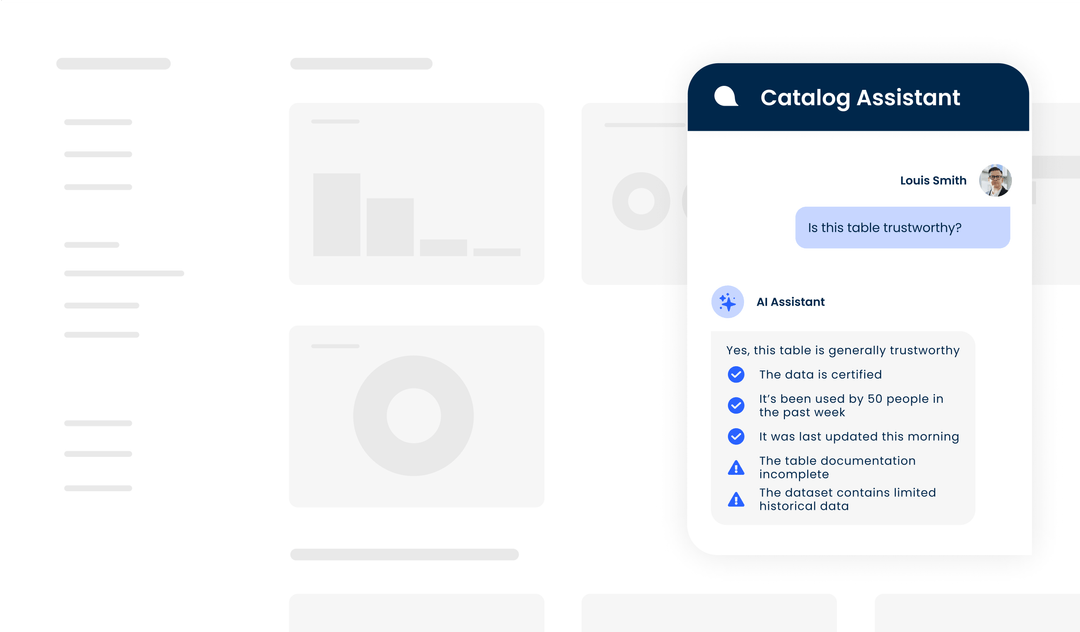1080x632 pixels.
Task: Open the bar chart placeholder card
Action: [417, 194]
